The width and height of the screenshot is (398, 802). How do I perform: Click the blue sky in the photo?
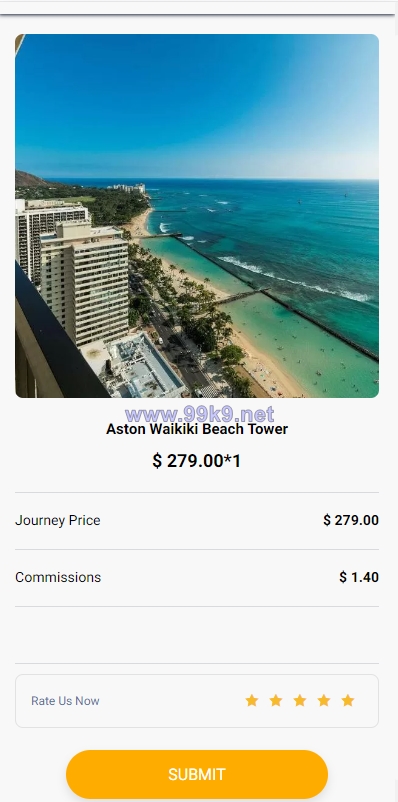(197, 102)
